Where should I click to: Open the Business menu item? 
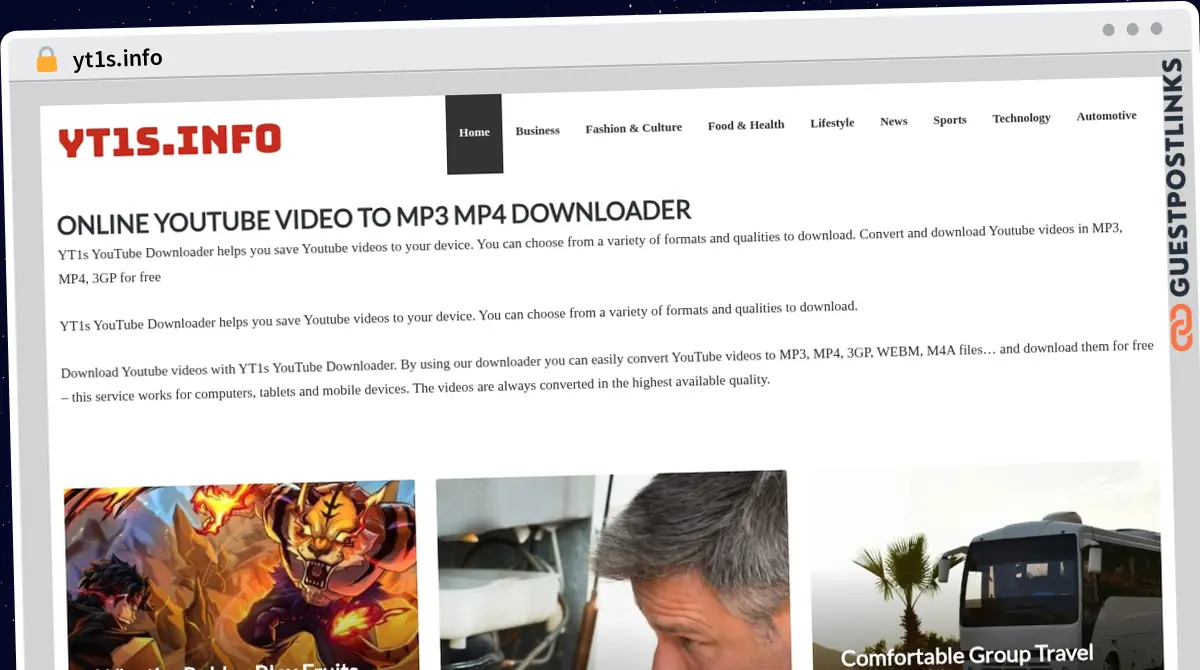coord(537,130)
